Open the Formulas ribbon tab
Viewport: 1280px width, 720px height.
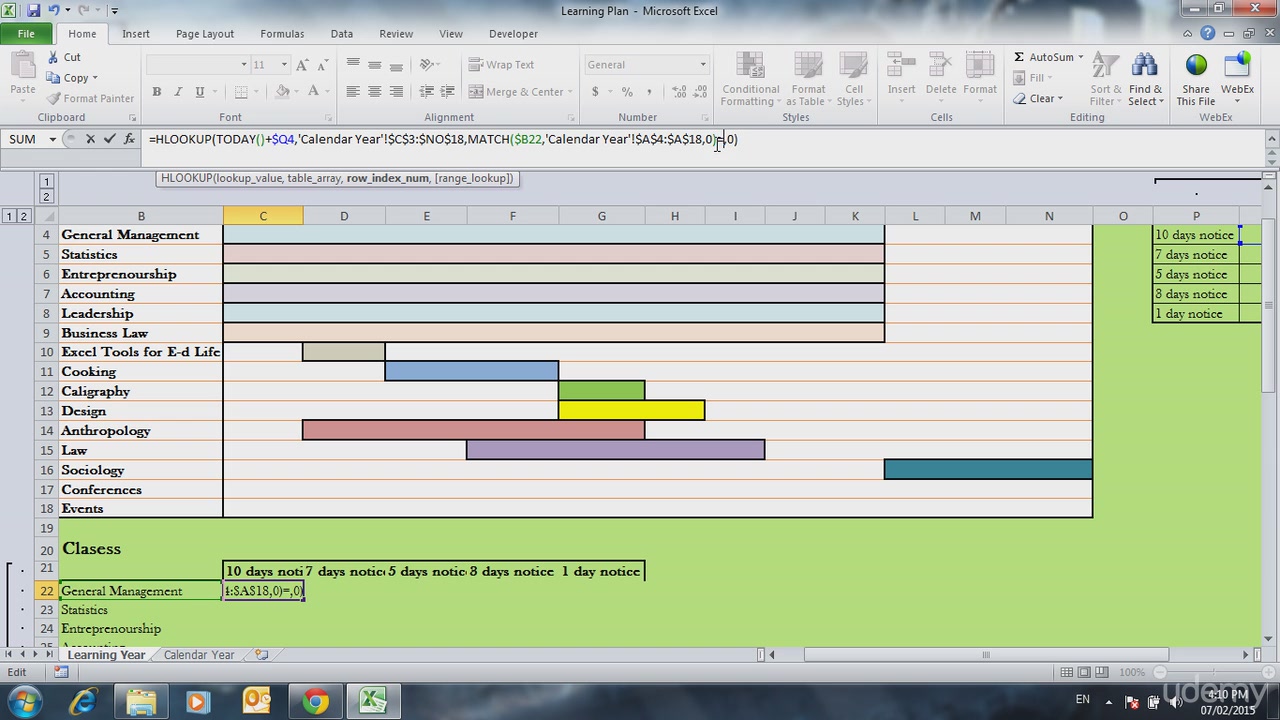282,33
